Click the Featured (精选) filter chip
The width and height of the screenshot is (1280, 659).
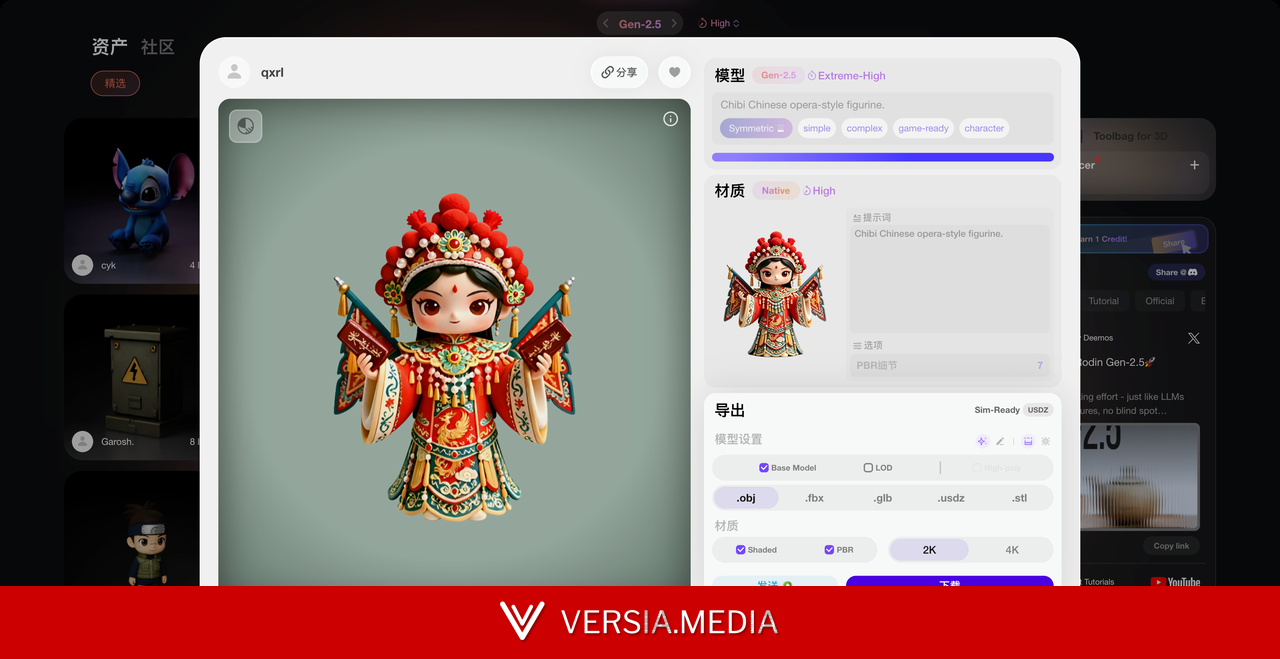115,83
